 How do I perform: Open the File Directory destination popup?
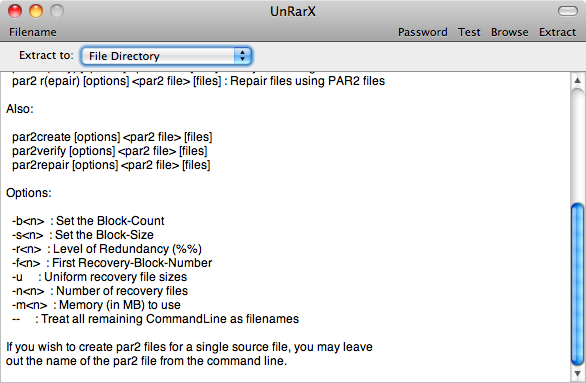point(166,56)
